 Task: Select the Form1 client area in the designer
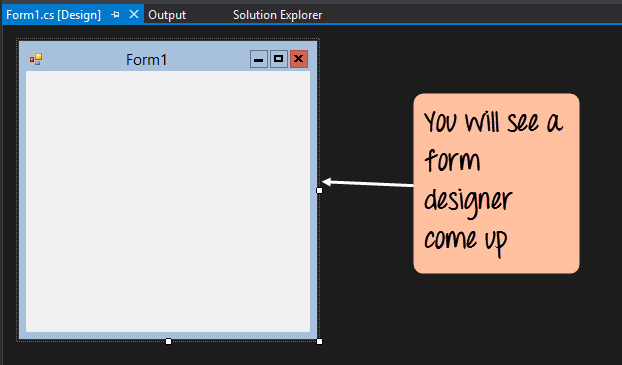click(x=168, y=202)
